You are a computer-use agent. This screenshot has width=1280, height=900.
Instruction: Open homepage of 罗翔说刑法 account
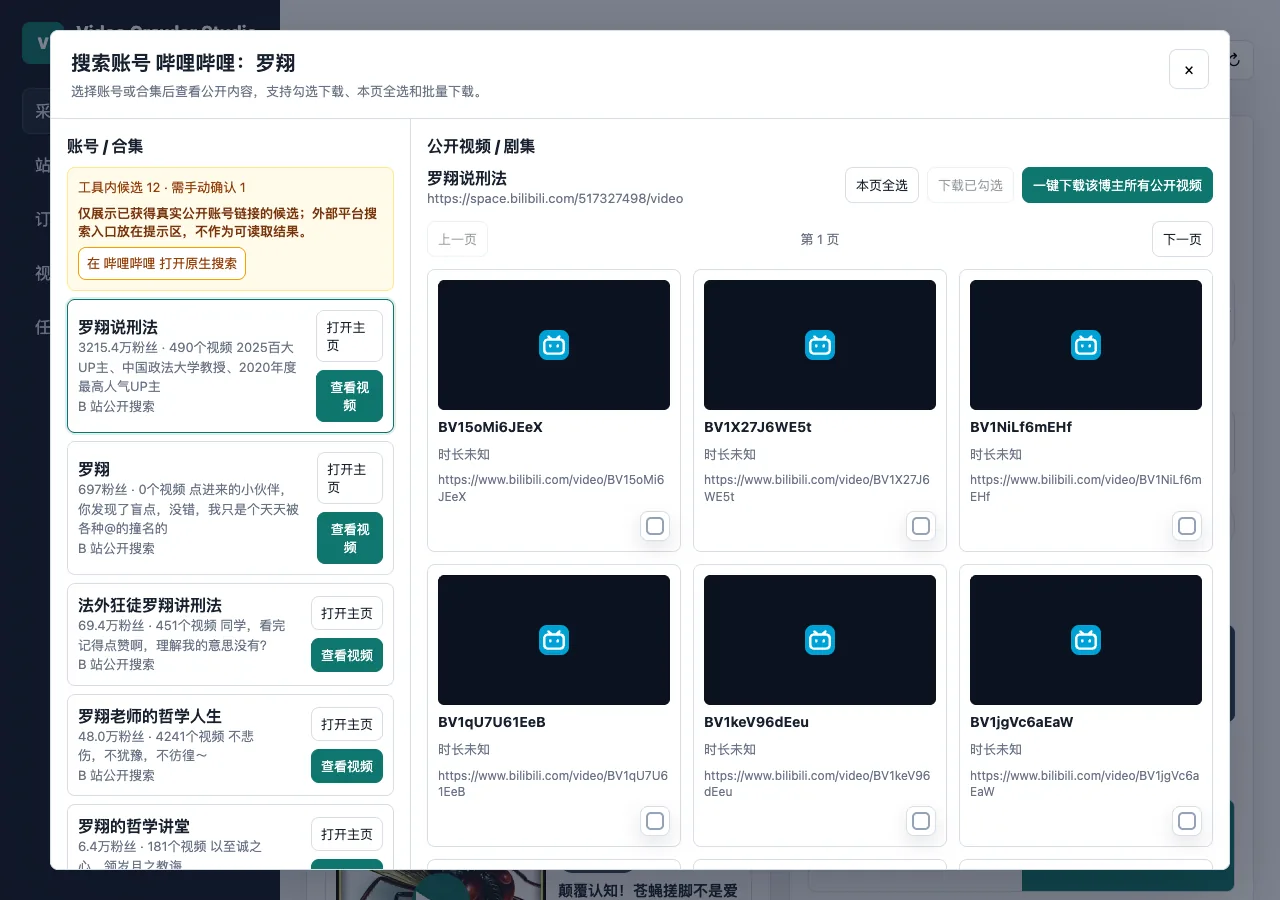349,336
